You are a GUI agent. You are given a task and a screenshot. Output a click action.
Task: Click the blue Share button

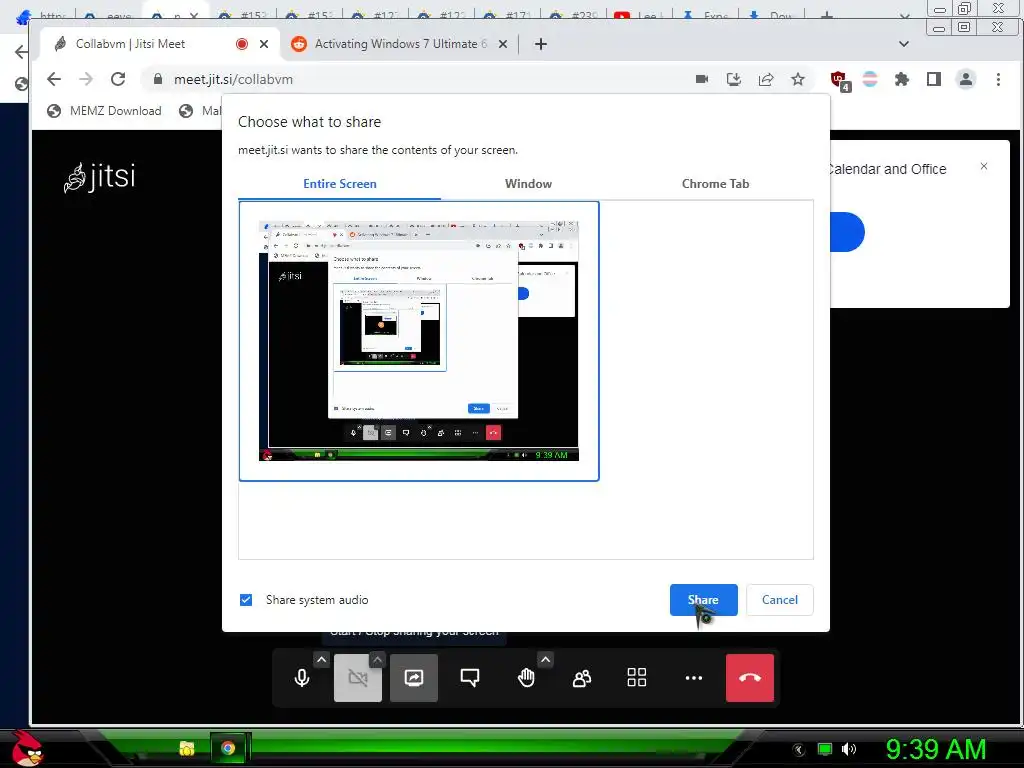[x=703, y=600]
